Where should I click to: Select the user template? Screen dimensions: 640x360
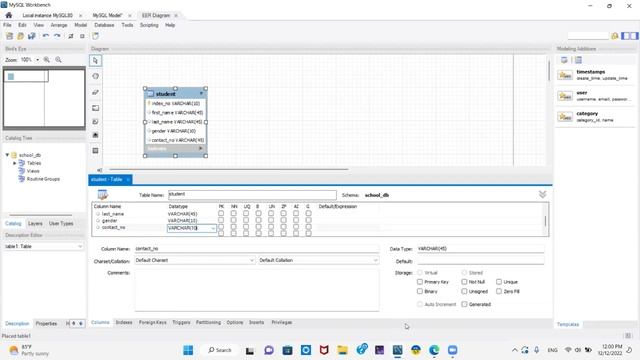594,96
